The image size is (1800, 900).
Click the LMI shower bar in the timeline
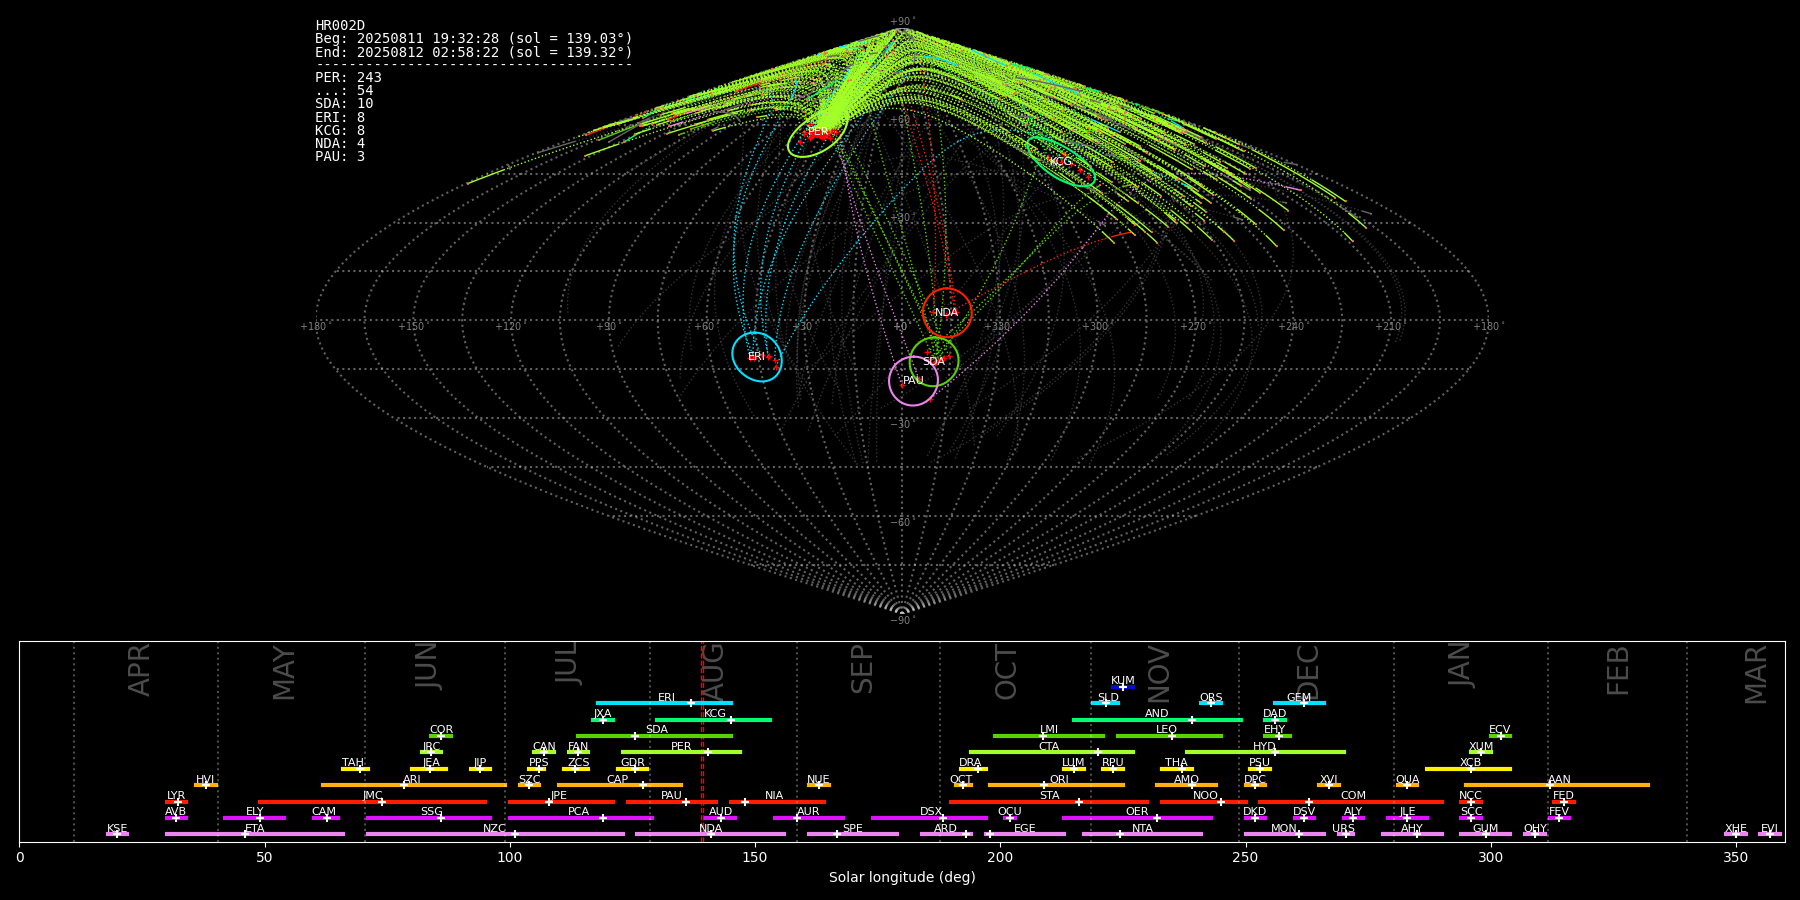pos(1049,736)
